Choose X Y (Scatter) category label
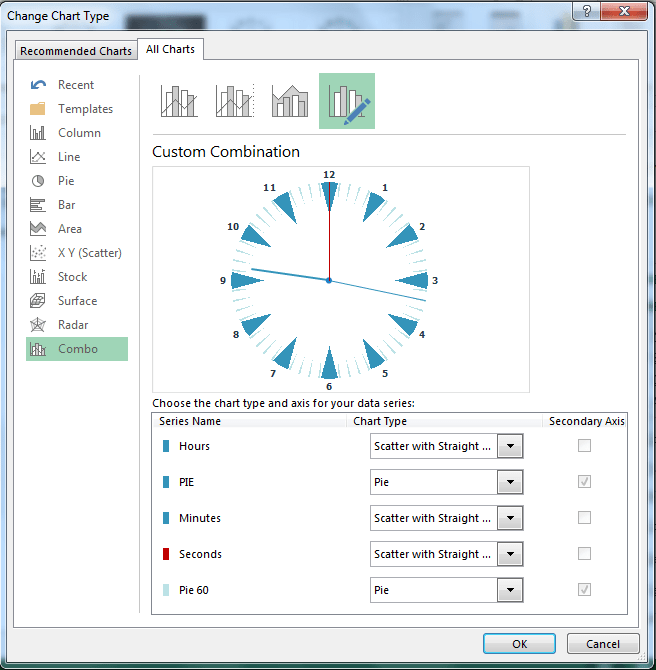 90,253
